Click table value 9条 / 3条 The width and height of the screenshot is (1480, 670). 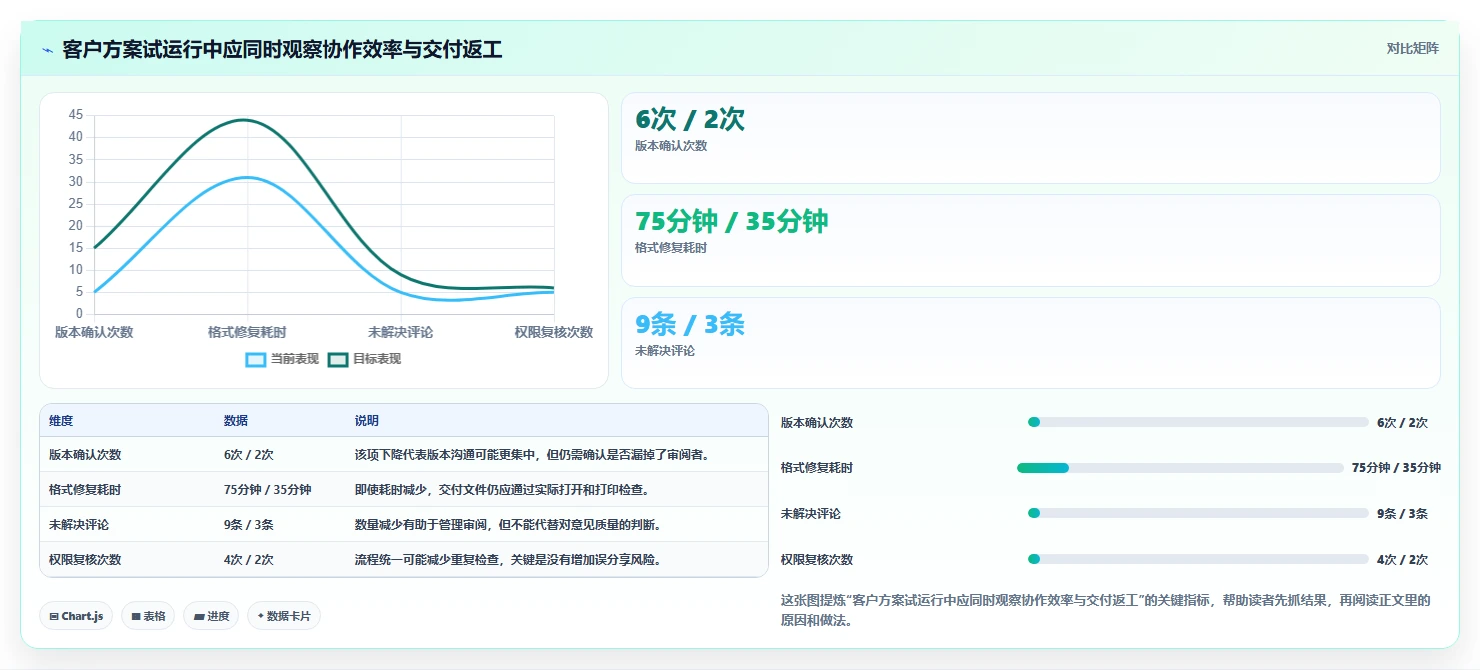[x=249, y=524]
